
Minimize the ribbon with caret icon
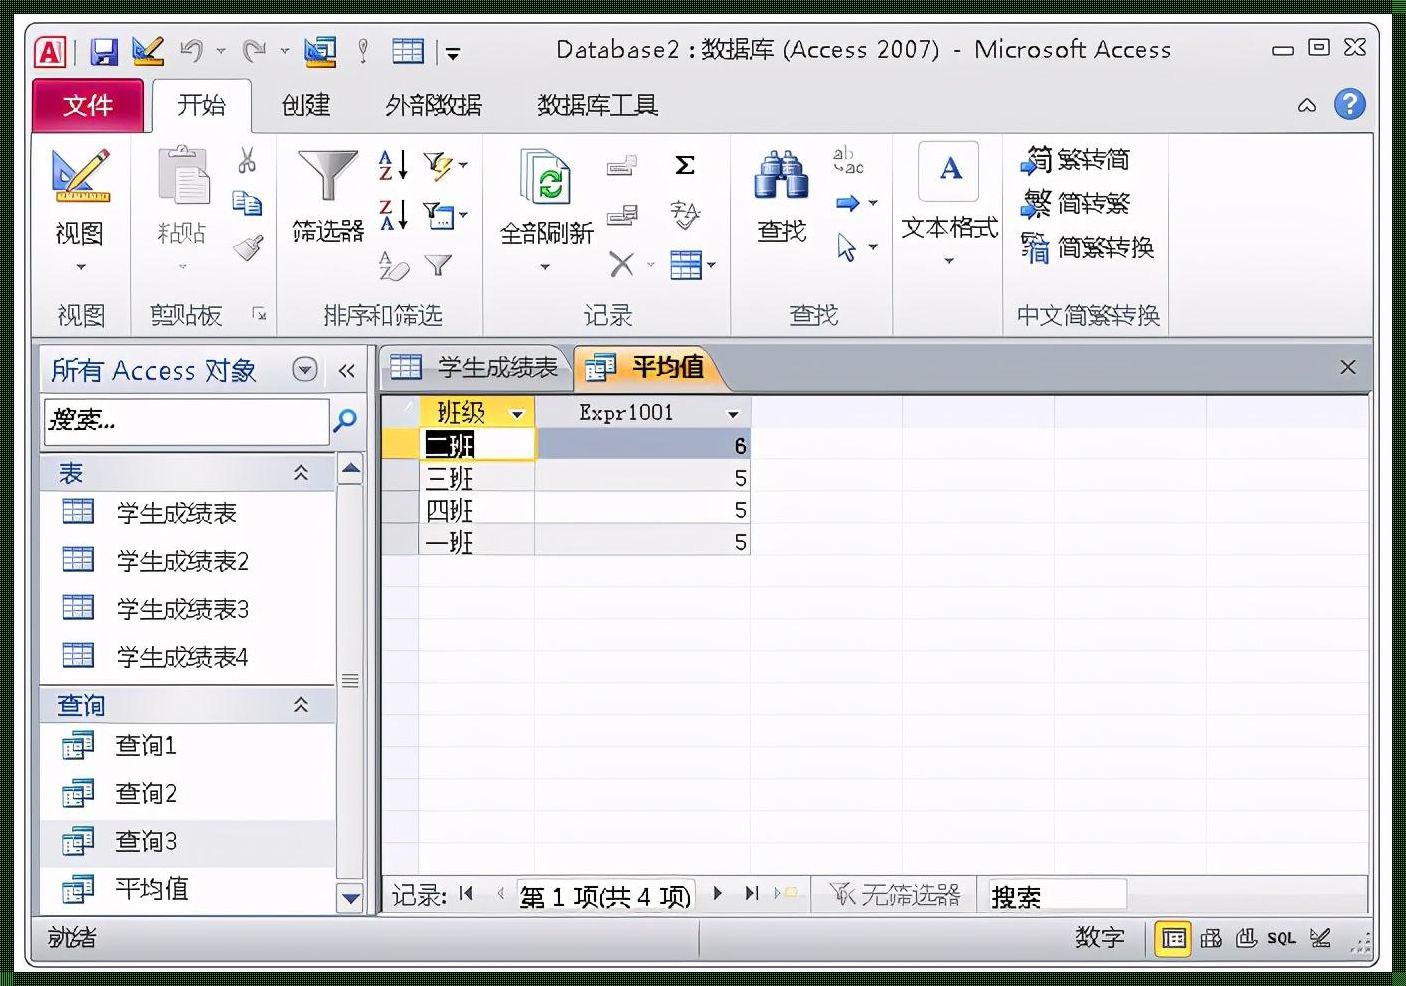click(1307, 105)
